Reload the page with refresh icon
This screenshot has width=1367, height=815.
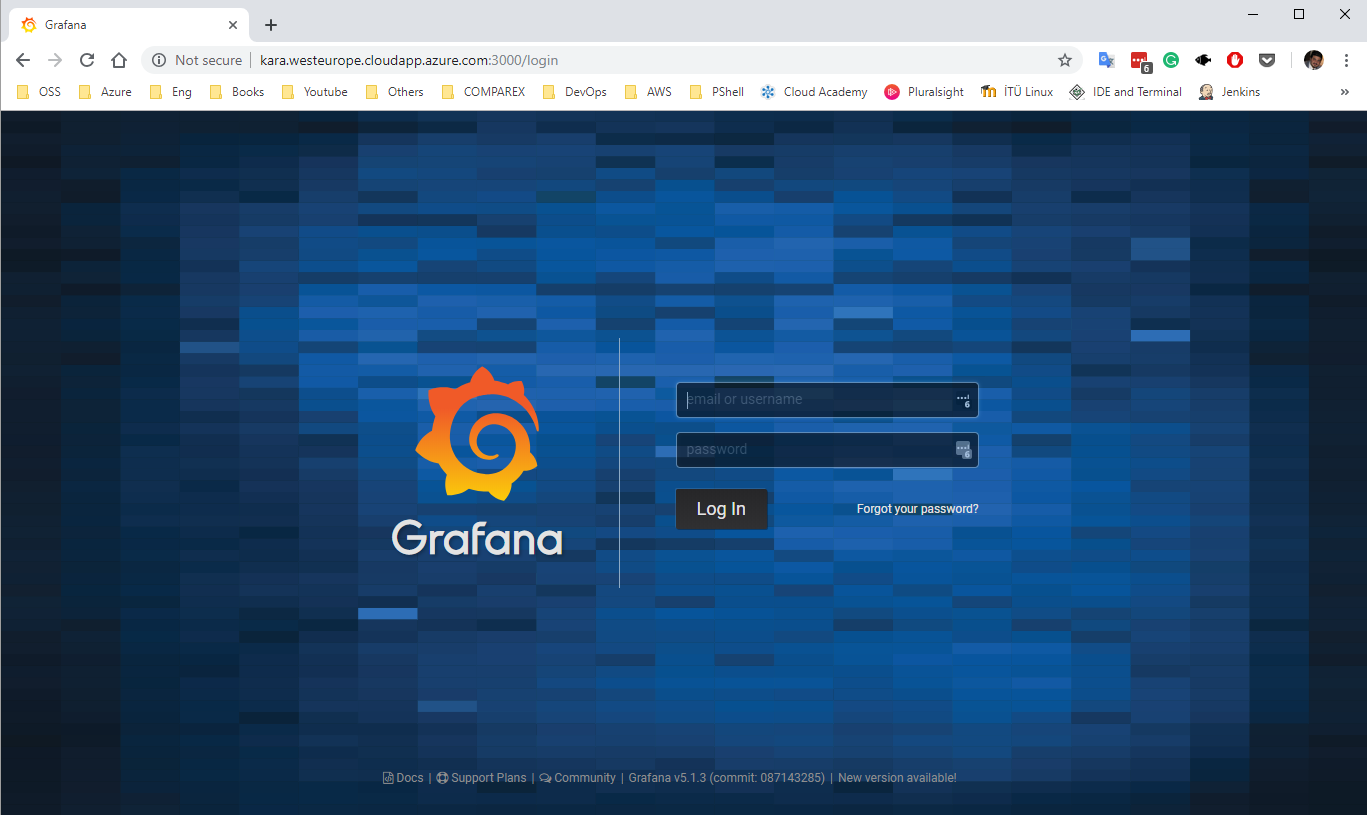[87, 60]
